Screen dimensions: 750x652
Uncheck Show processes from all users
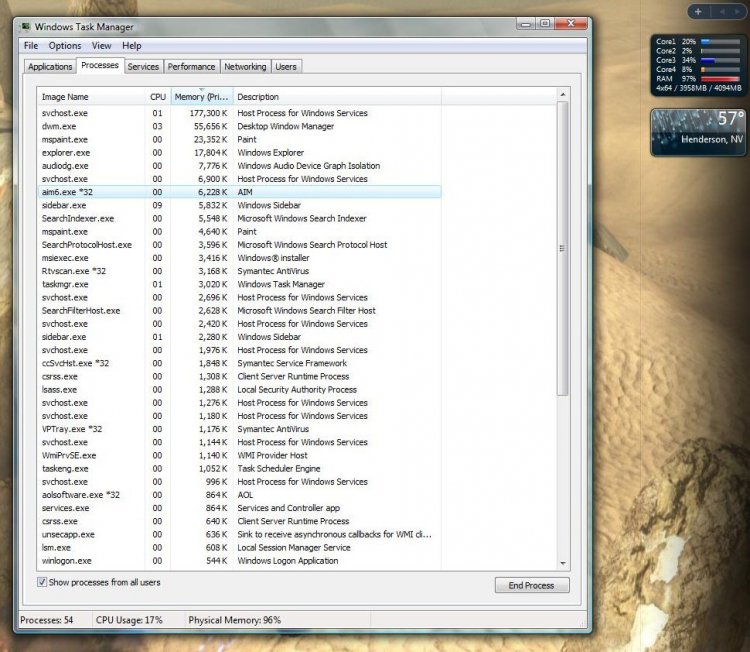click(x=42, y=582)
